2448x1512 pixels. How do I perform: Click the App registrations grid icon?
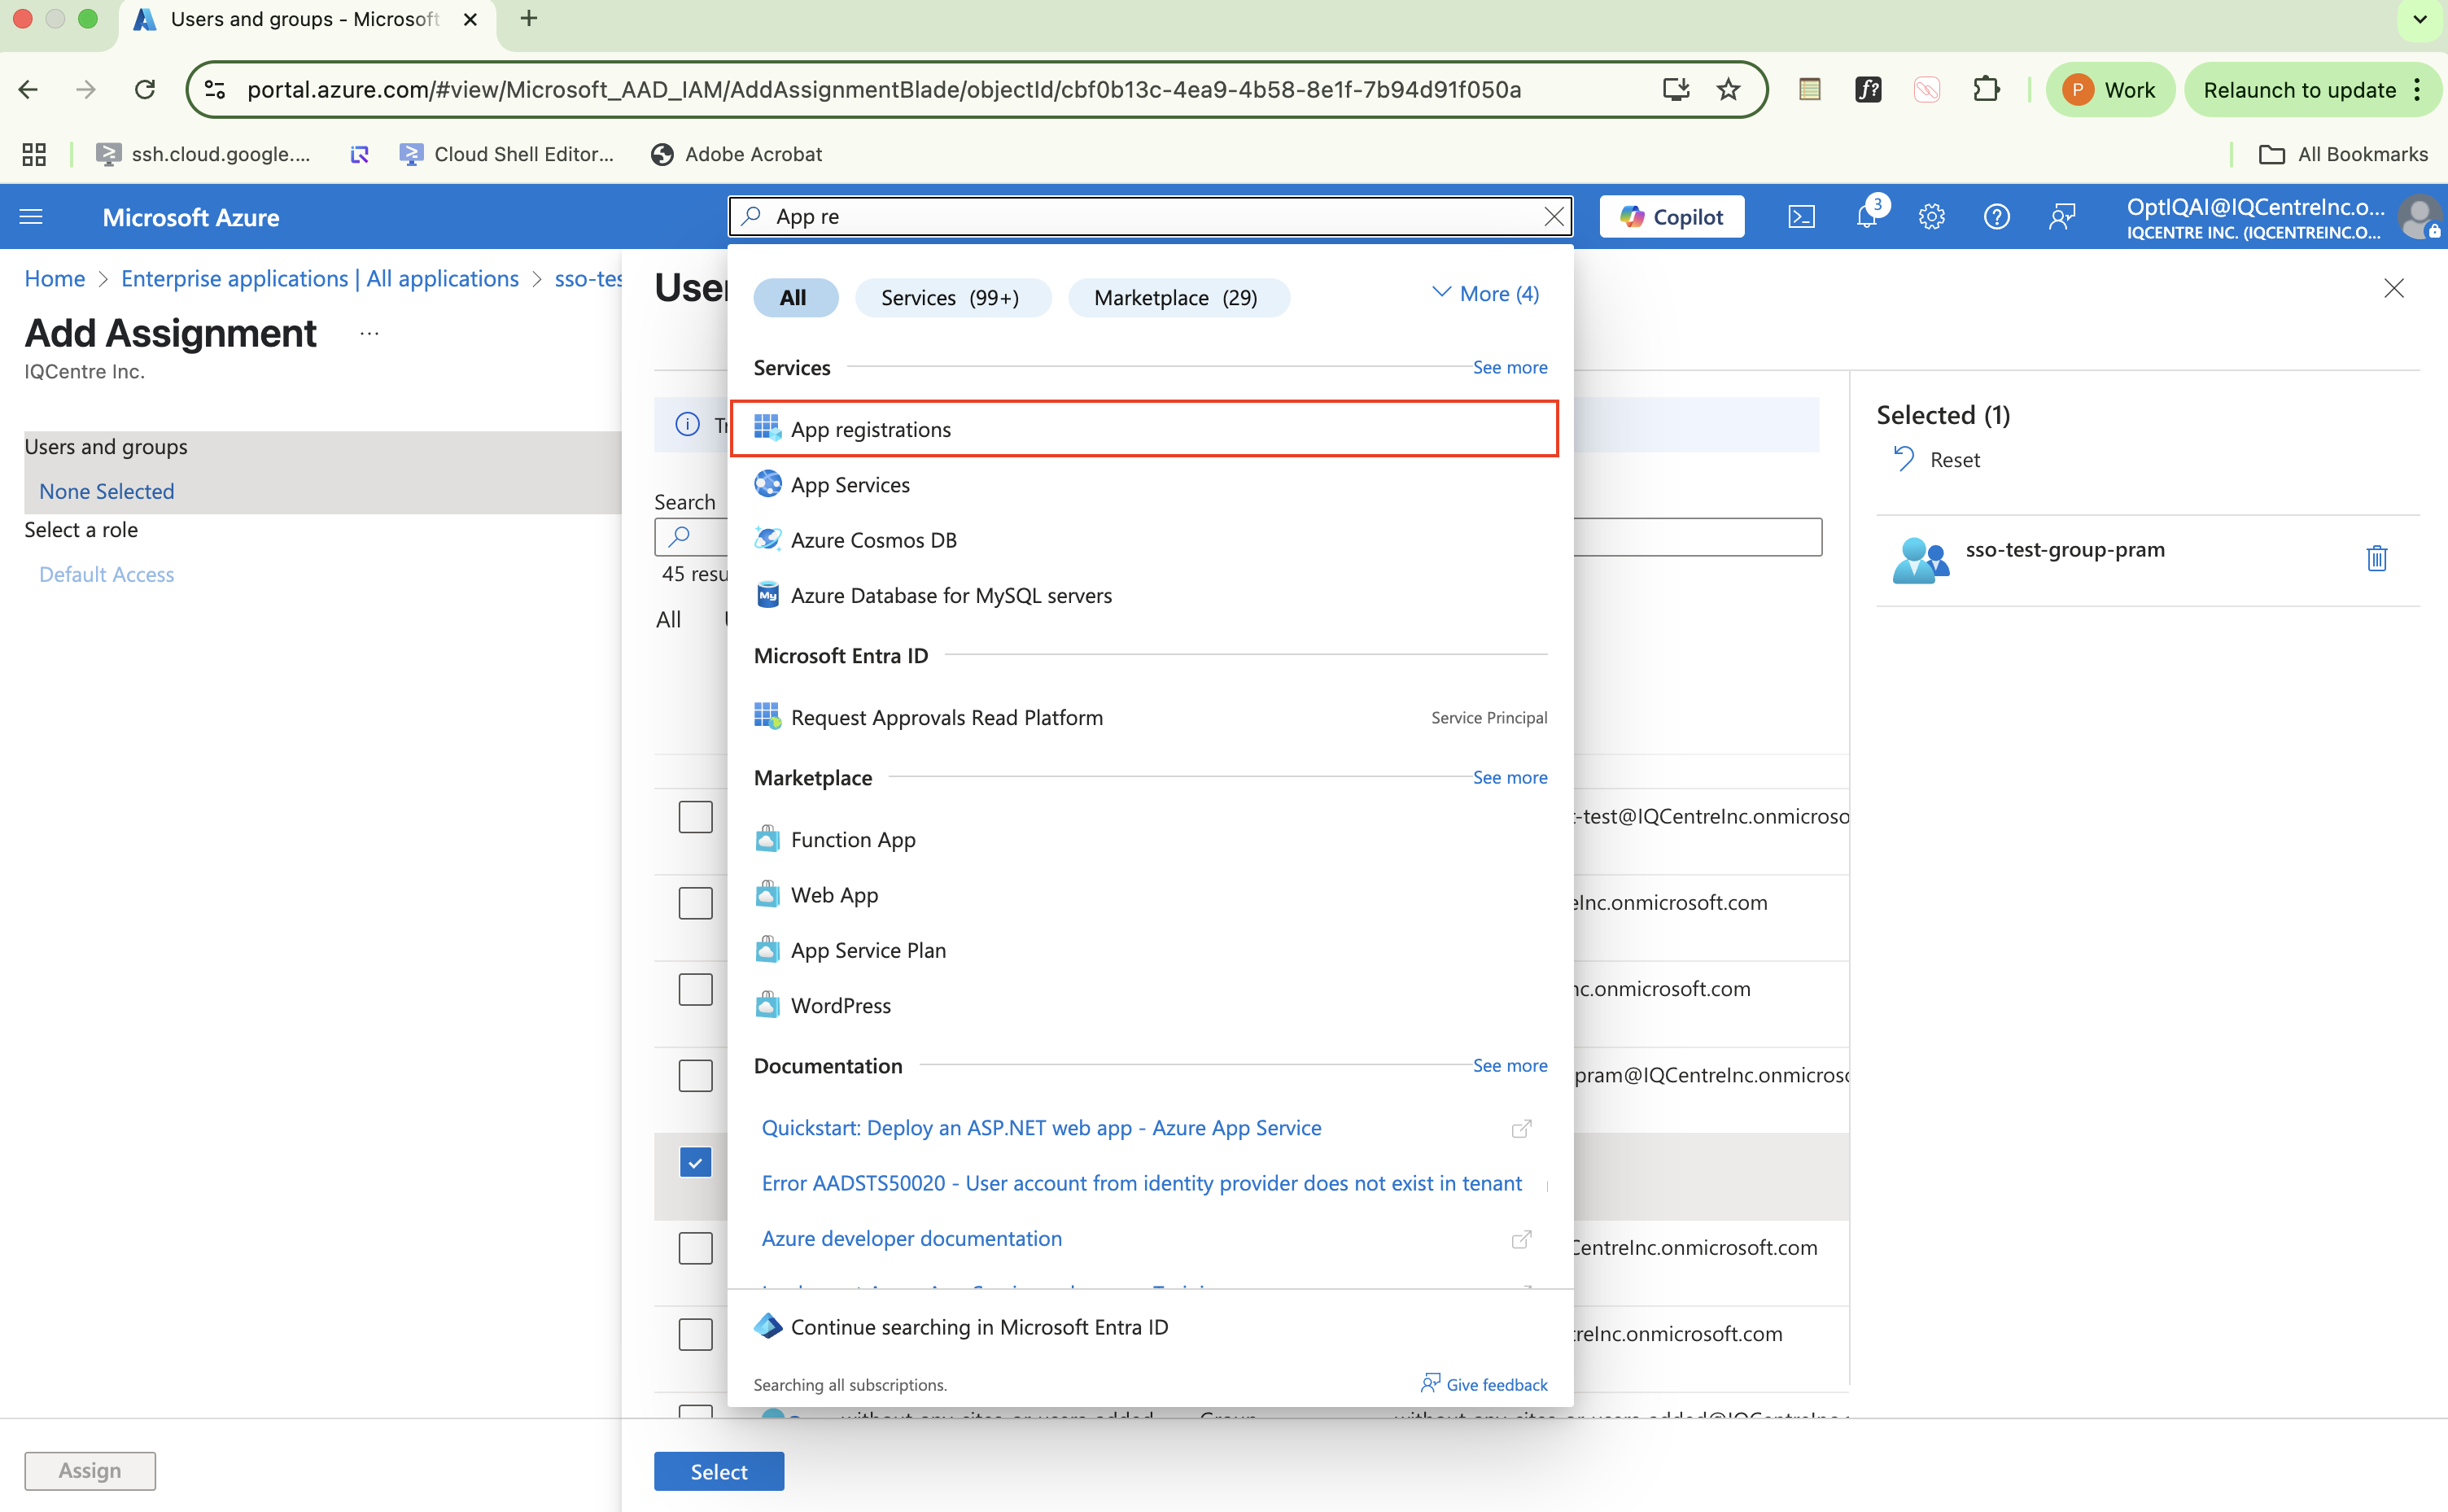click(x=767, y=429)
